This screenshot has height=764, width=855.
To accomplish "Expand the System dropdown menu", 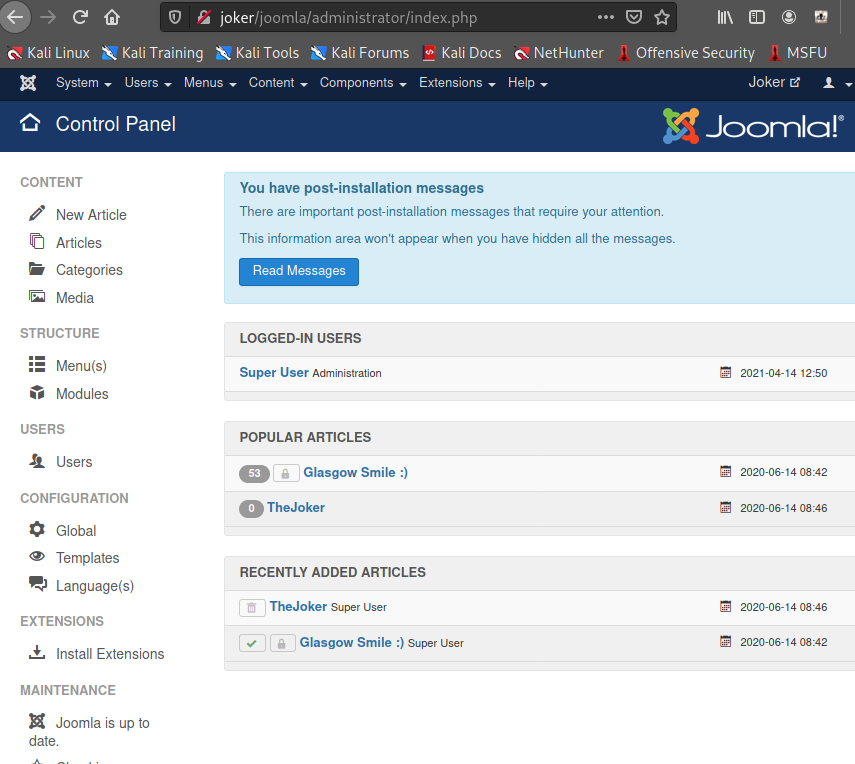I will (x=83, y=83).
